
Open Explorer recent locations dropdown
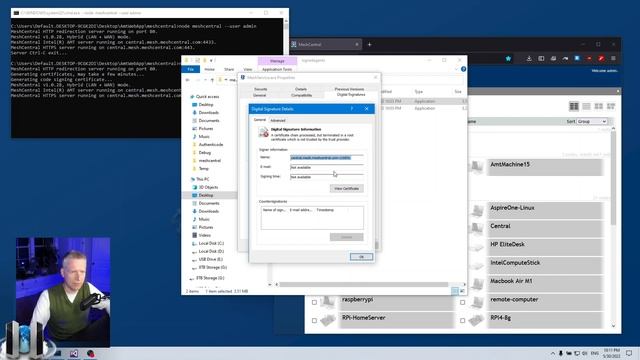coord(205,80)
